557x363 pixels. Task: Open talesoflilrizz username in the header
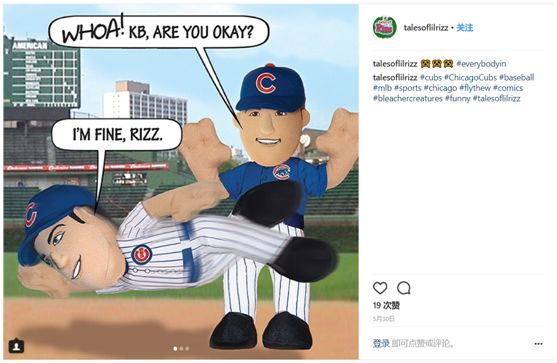pos(426,28)
